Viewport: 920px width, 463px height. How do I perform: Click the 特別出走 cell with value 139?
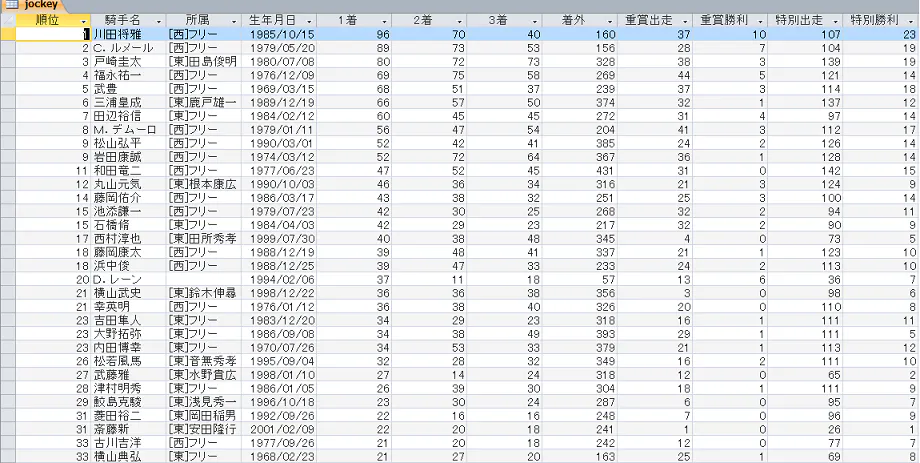[805, 61]
